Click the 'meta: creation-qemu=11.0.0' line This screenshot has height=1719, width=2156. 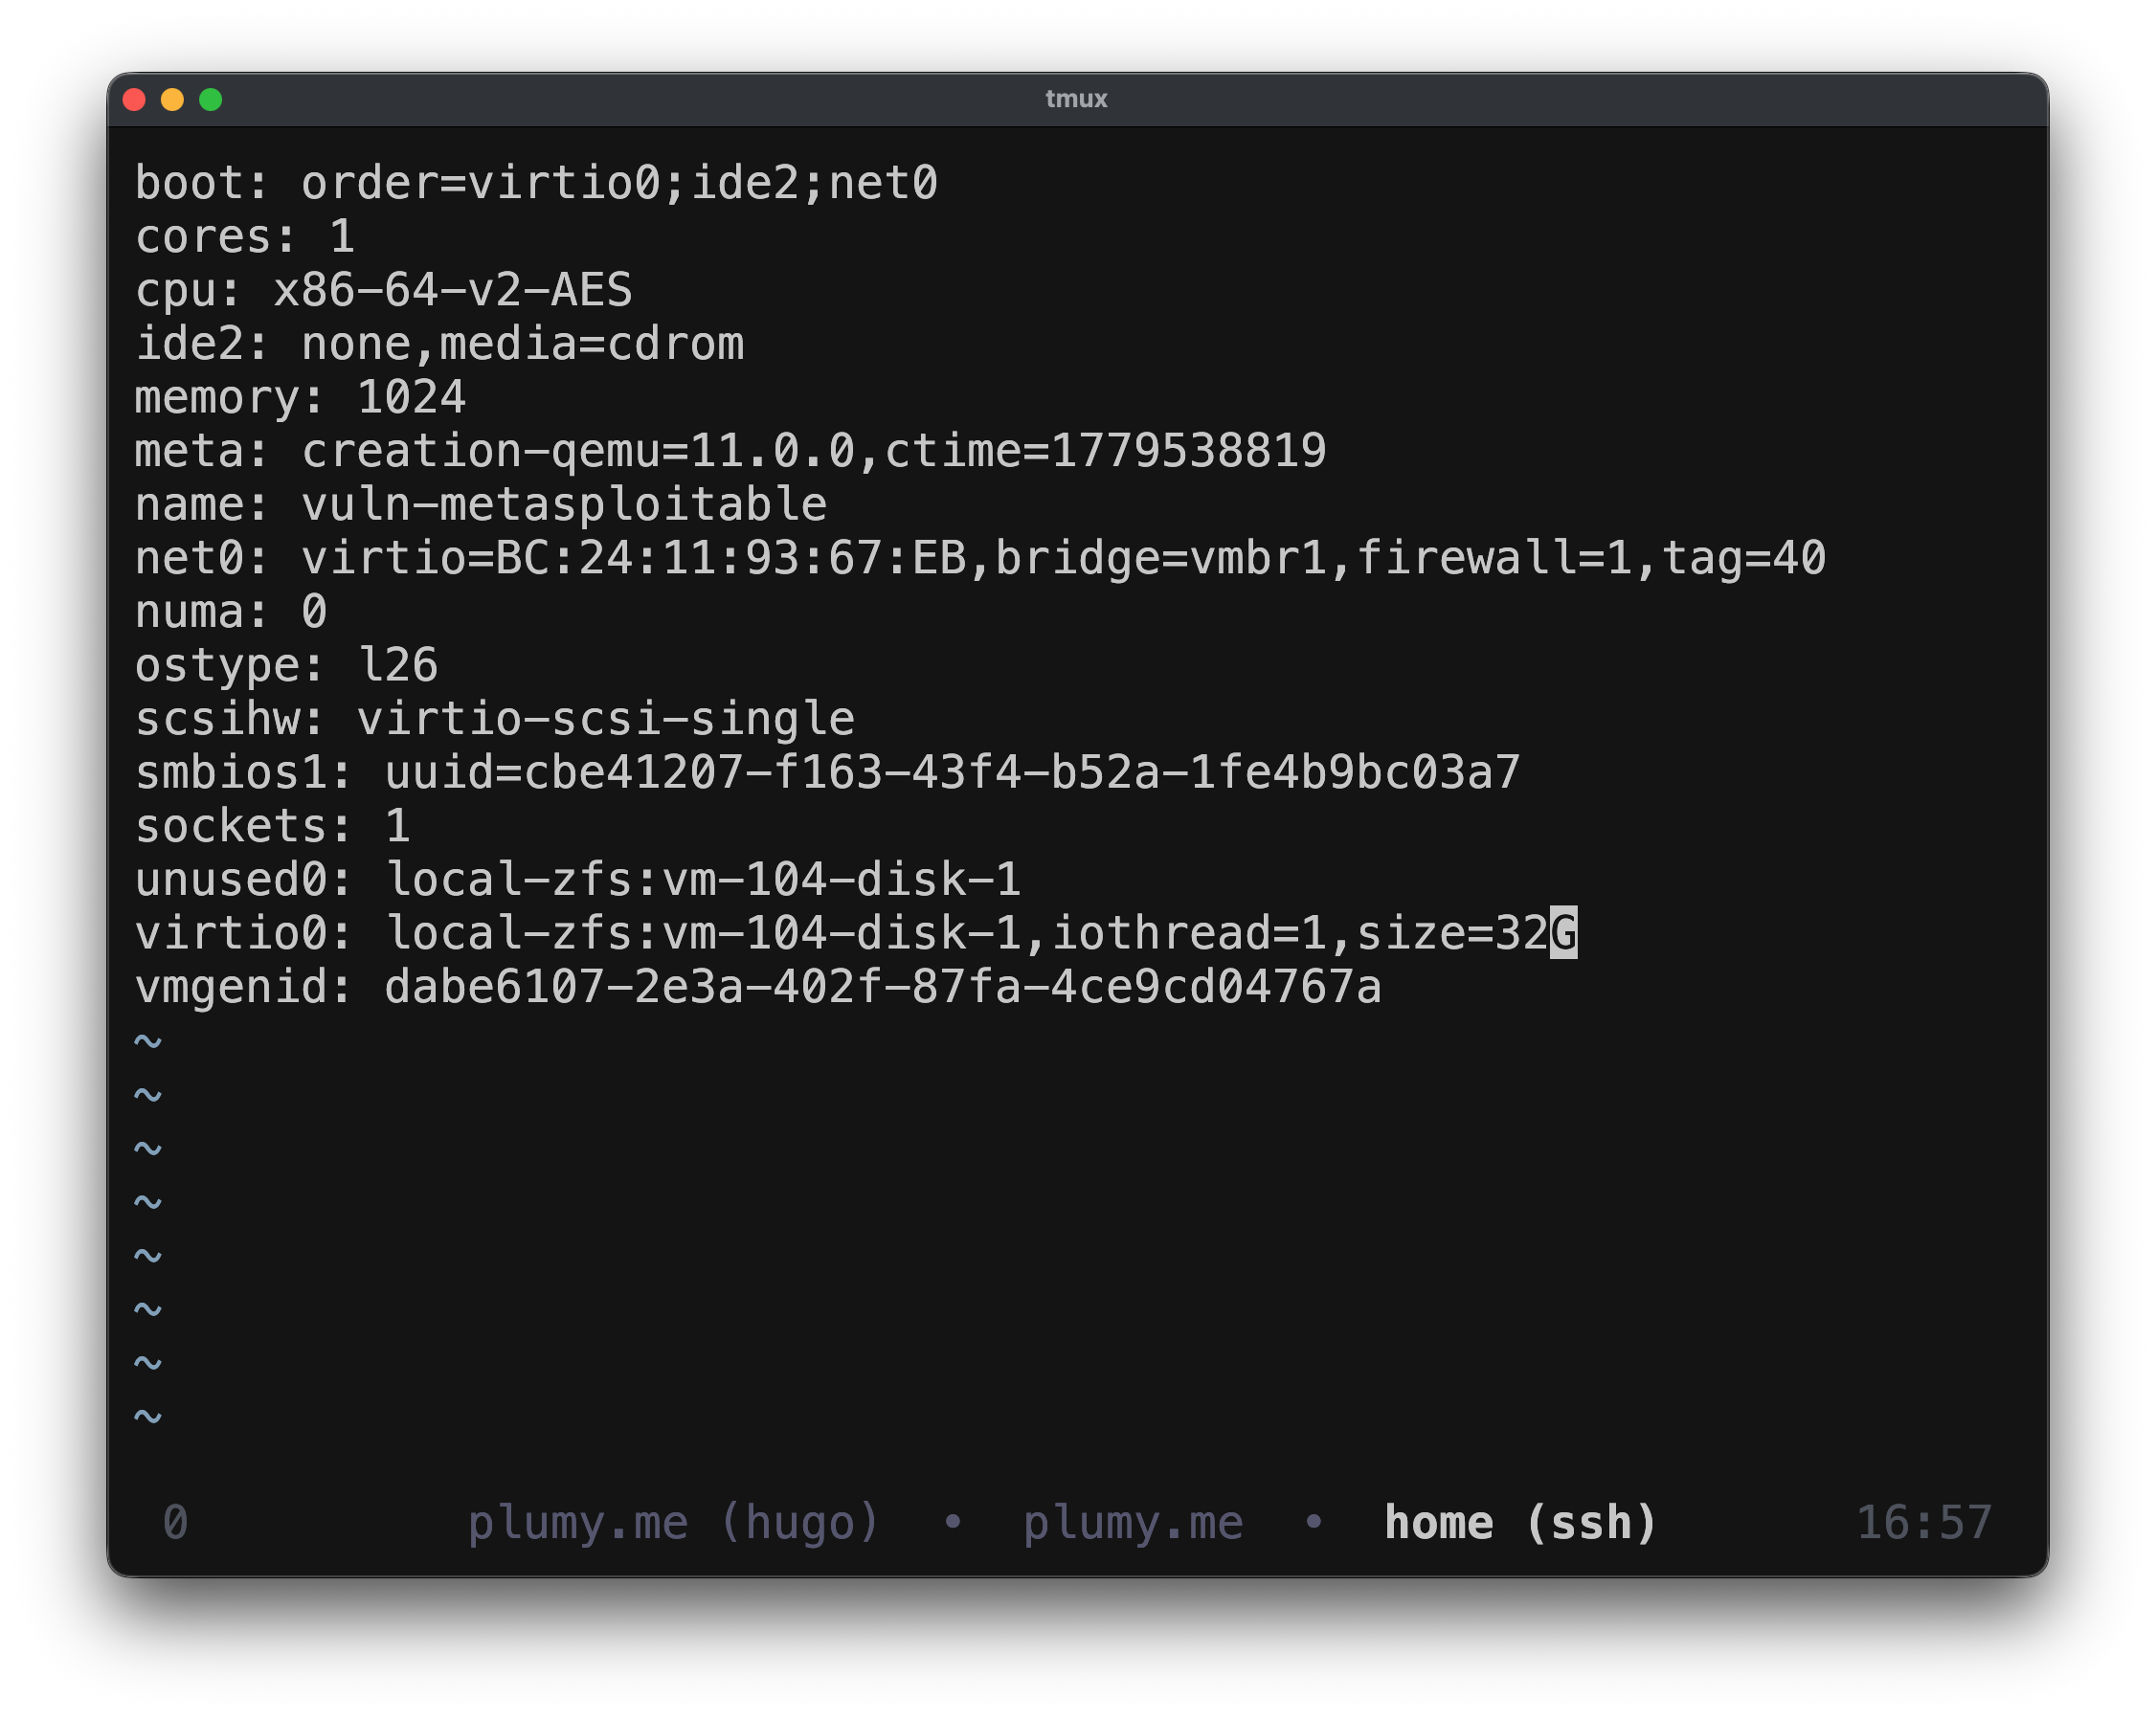pos(730,451)
